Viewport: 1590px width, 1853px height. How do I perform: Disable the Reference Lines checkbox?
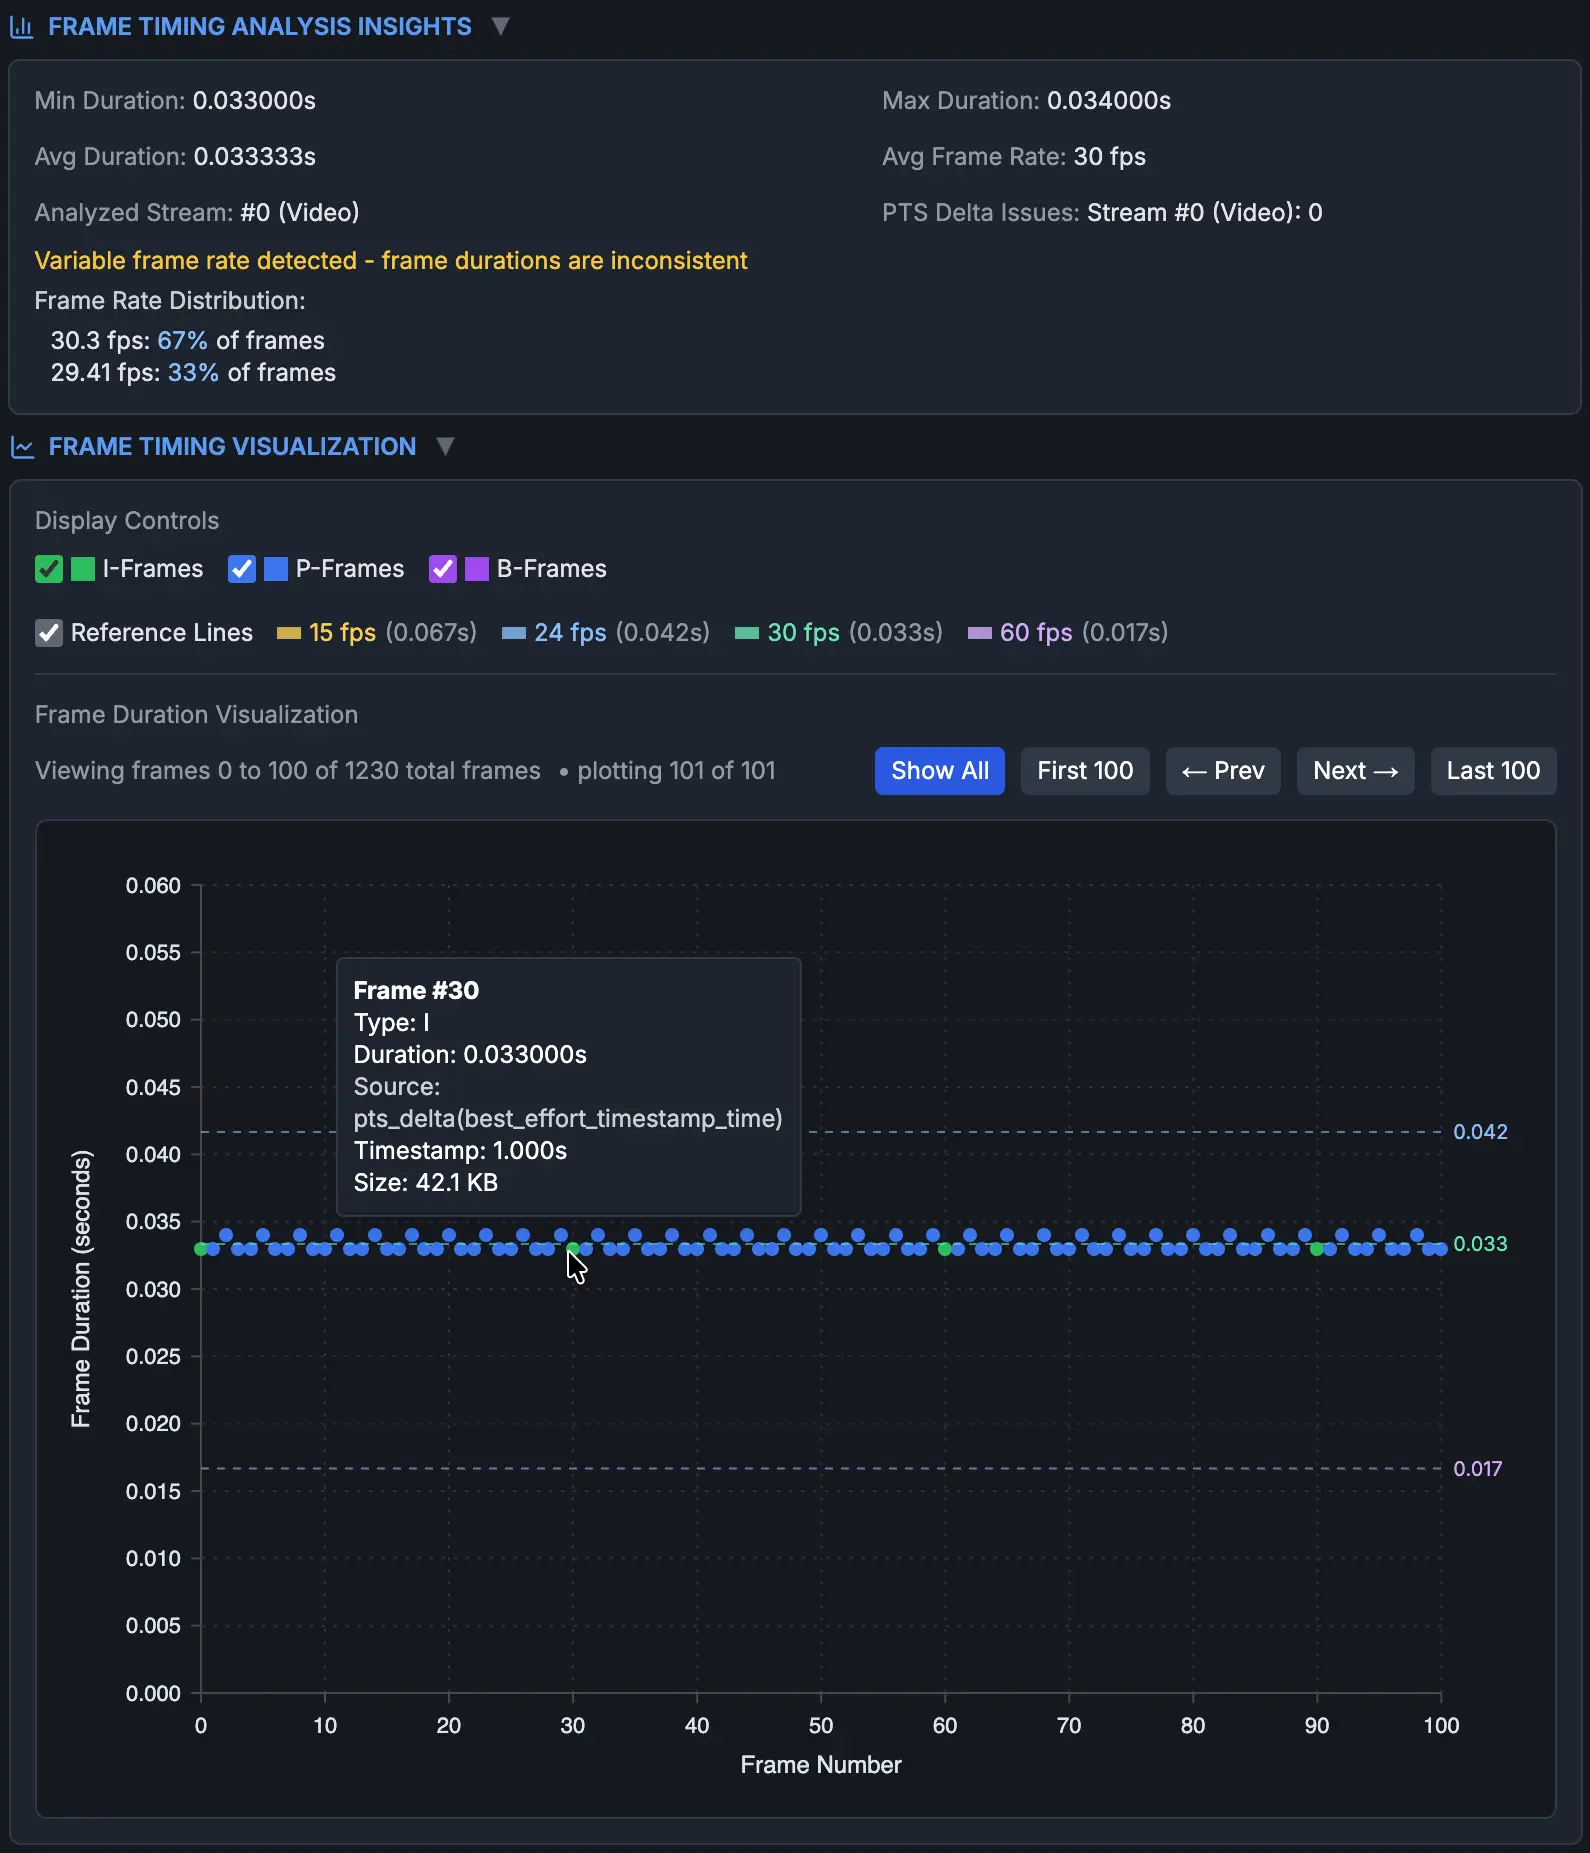pos(49,633)
